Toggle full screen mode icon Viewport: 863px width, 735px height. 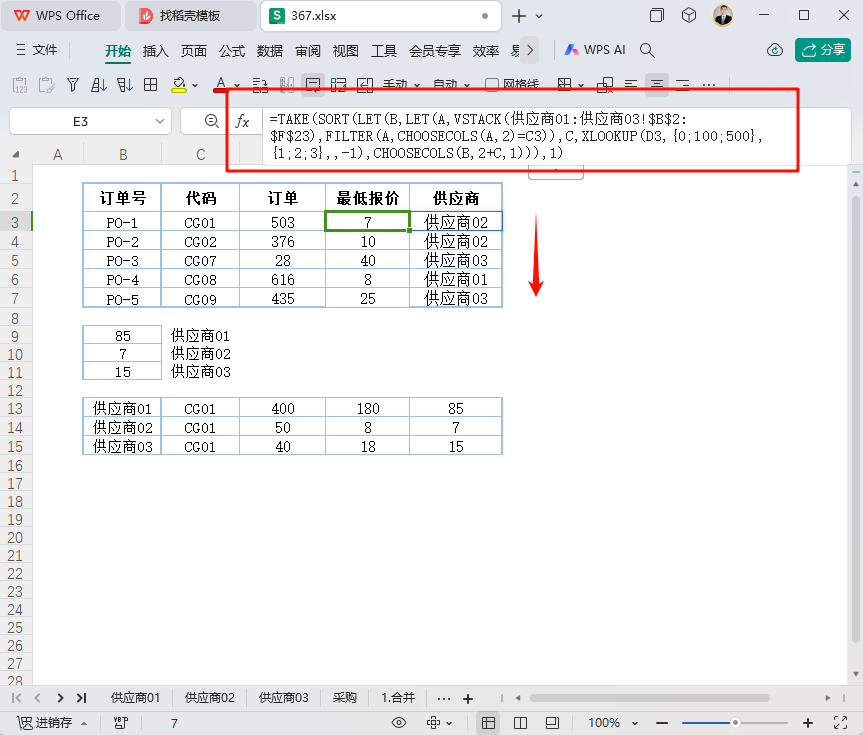[x=840, y=723]
